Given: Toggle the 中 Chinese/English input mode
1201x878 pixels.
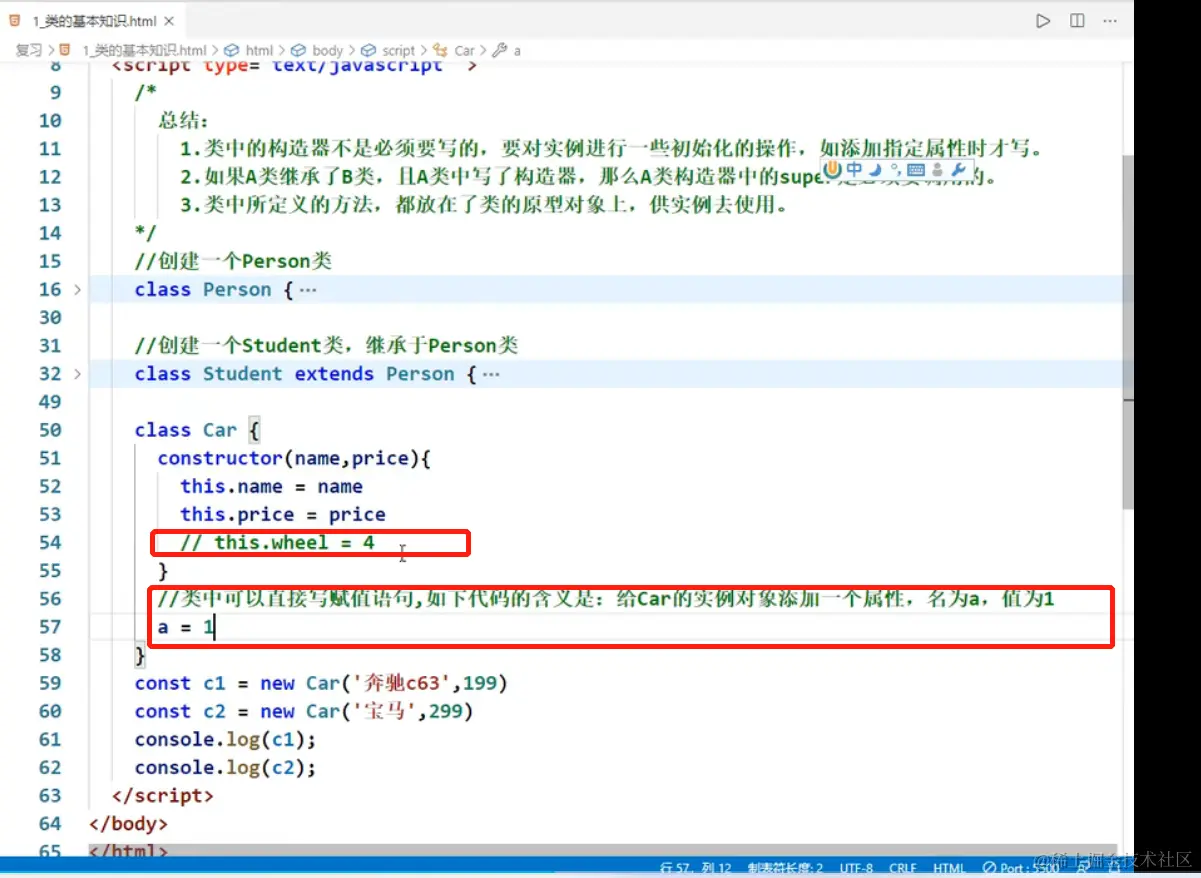Looking at the screenshot, I should 853,169.
